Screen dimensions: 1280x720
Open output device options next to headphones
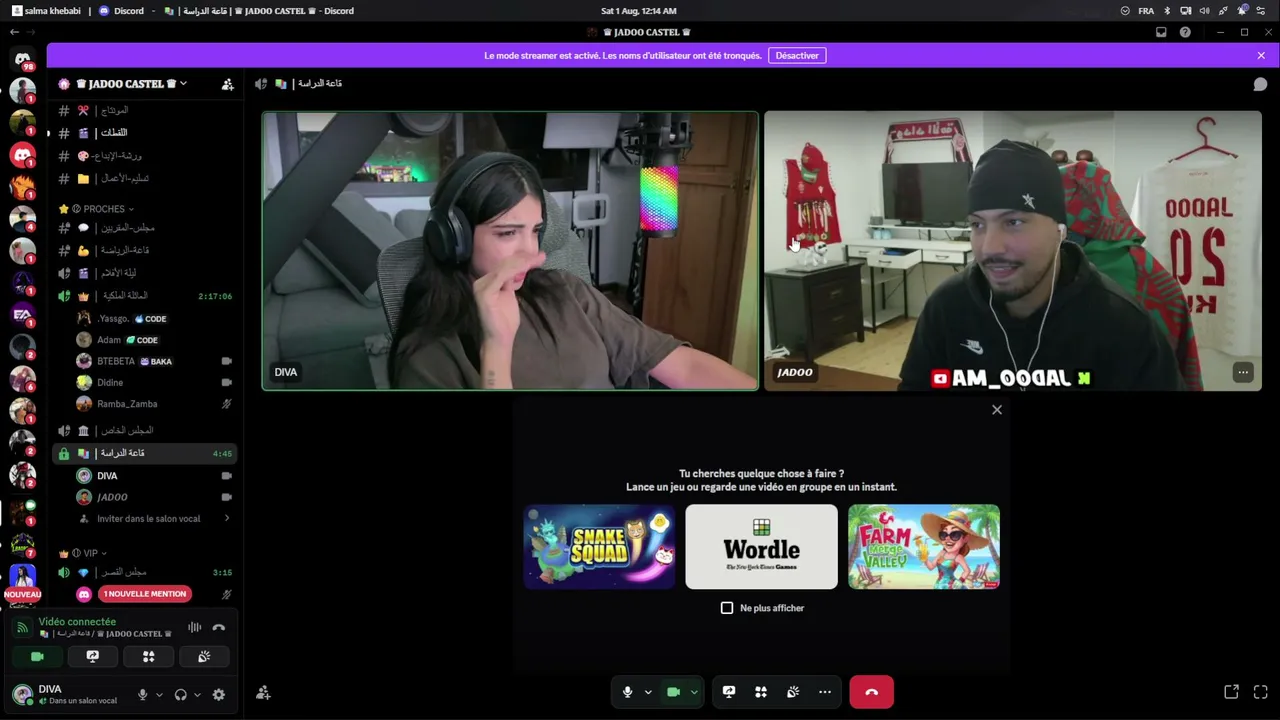coord(197,694)
